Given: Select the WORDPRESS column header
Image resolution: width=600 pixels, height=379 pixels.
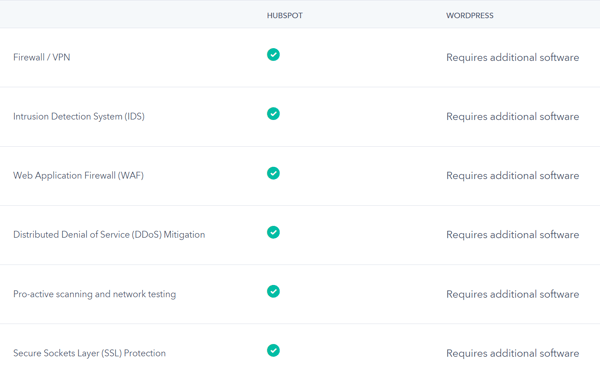Looking at the screenshot, I should click(470, 16).
